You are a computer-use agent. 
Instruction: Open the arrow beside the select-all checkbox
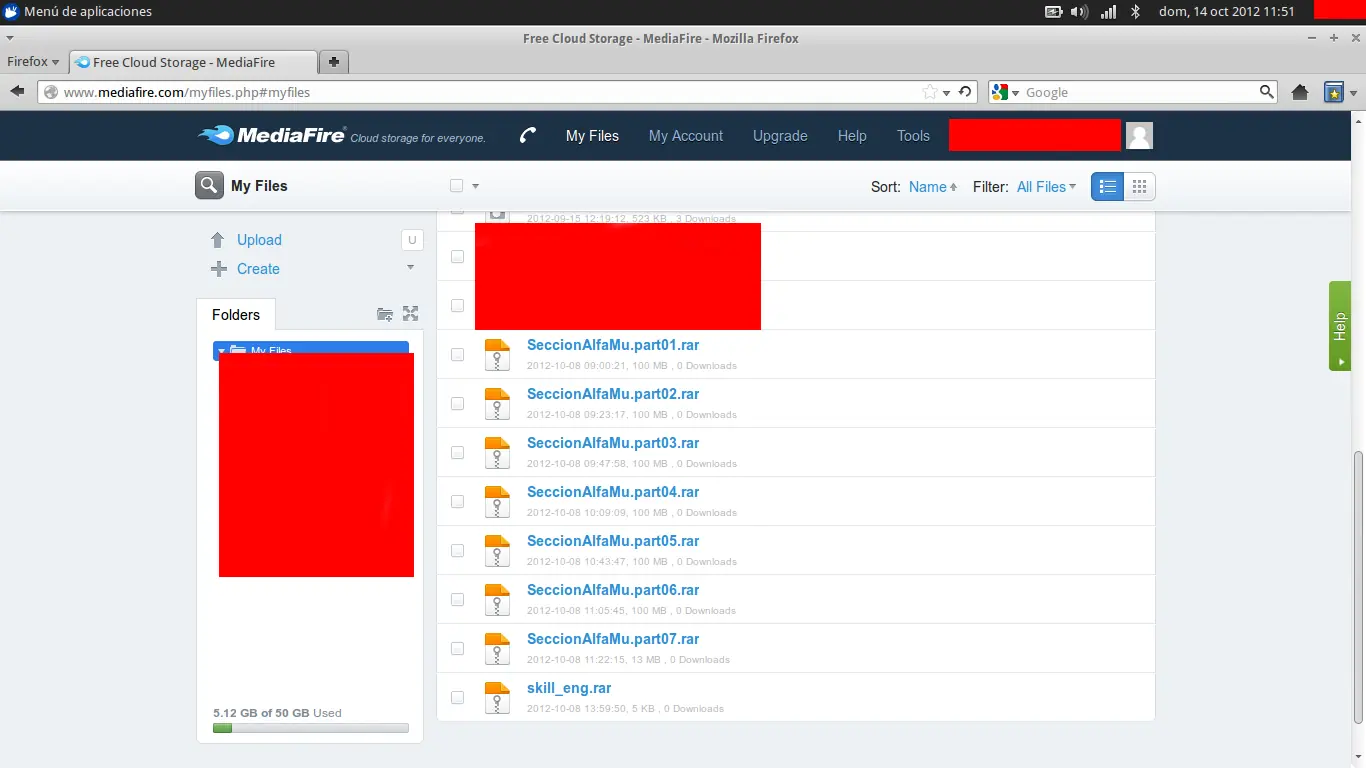point(476,186)
